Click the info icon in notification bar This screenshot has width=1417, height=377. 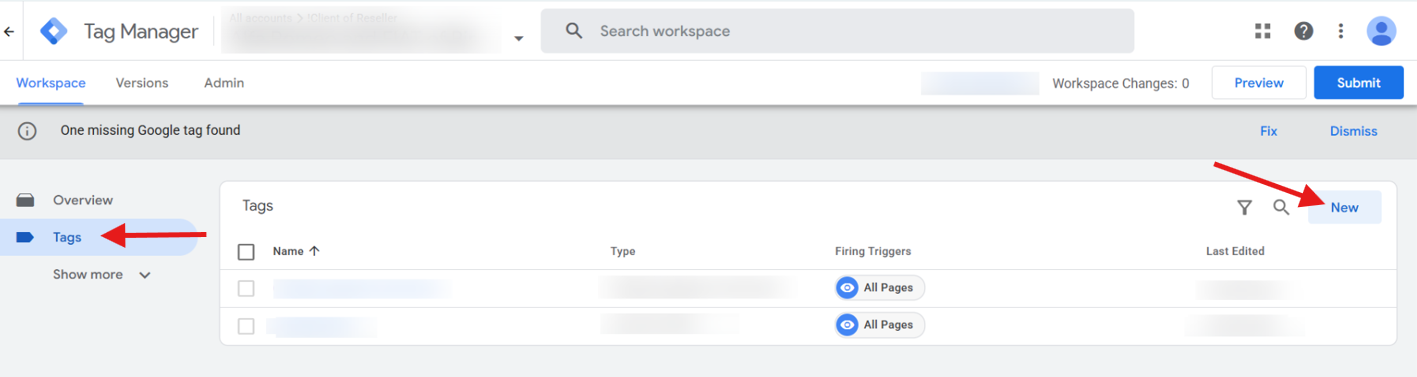coord(27,131)
